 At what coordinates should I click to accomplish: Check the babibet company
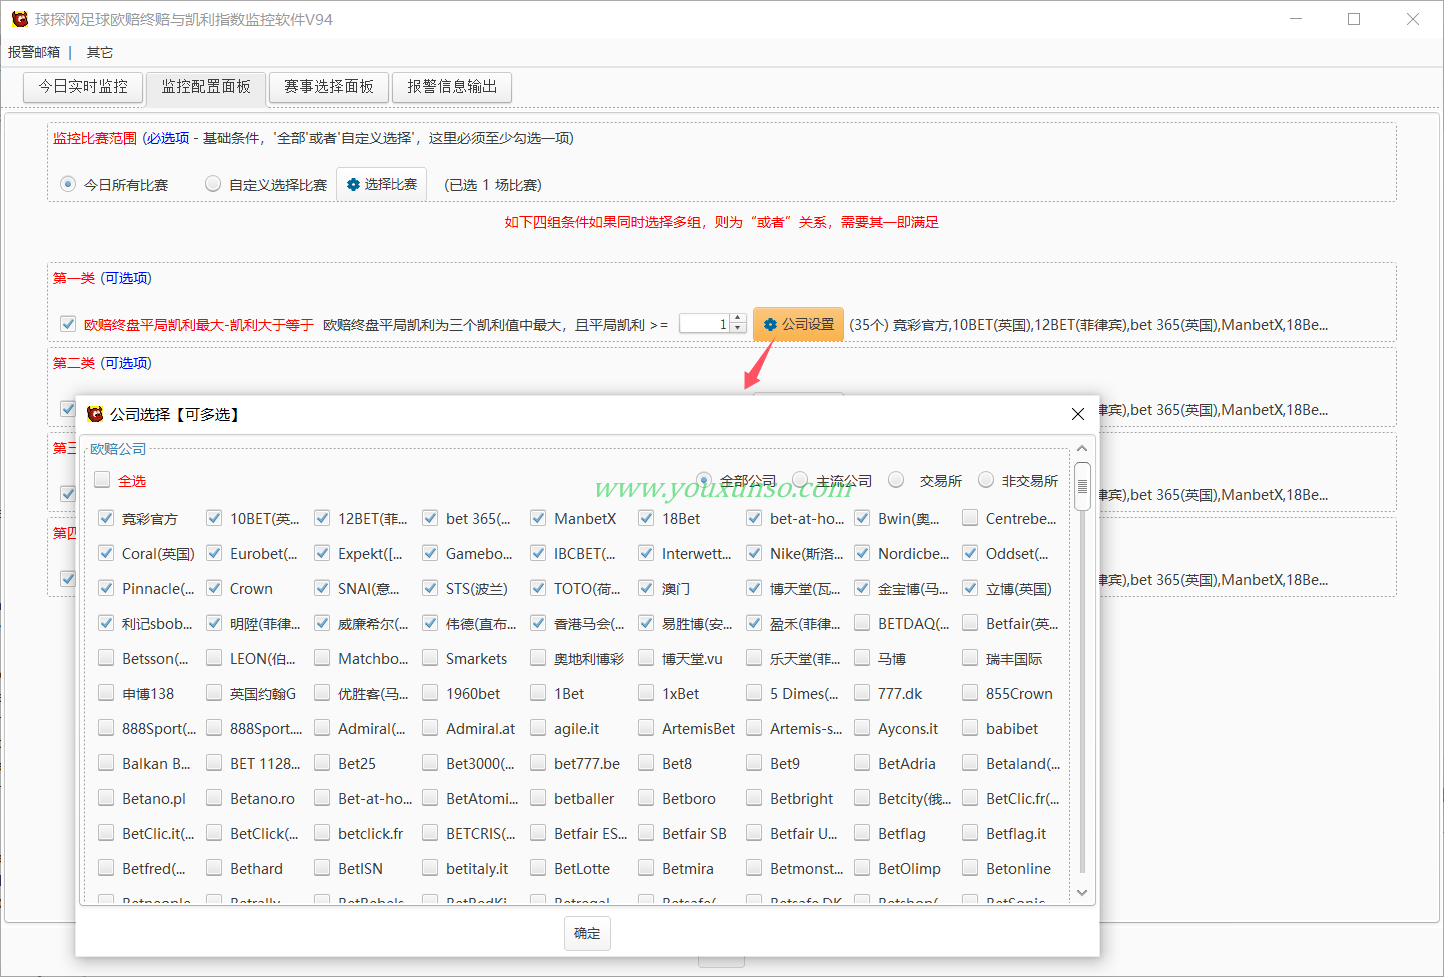[970, 728]
